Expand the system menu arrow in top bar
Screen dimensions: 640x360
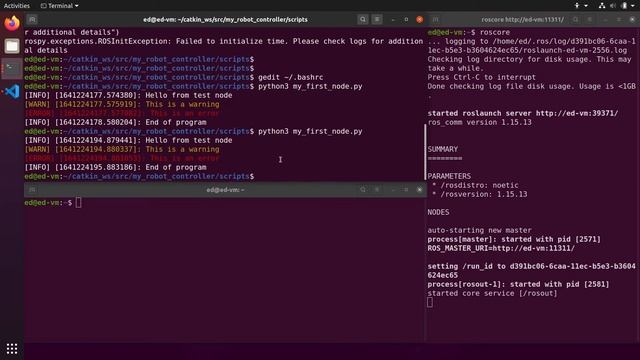click(x=633, y=6)
